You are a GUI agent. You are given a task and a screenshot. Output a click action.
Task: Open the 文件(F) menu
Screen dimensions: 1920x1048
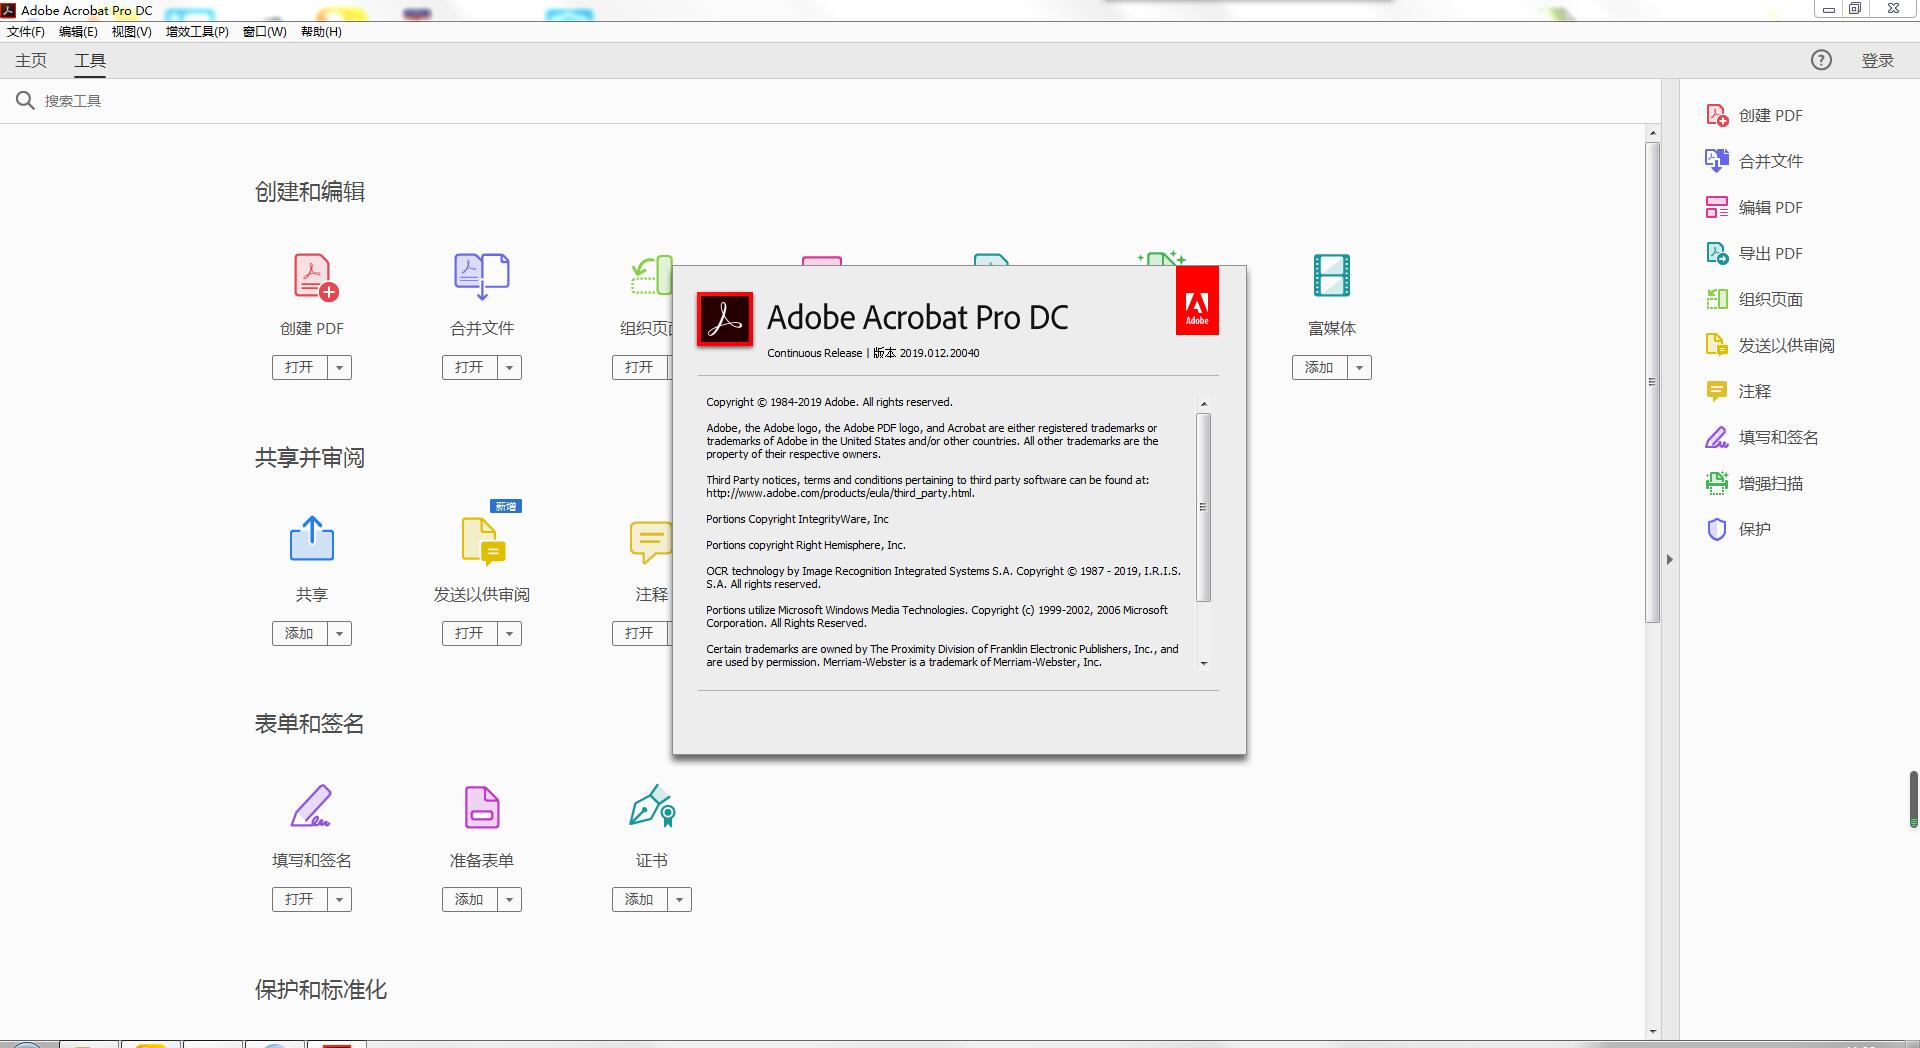click(26, 31)
